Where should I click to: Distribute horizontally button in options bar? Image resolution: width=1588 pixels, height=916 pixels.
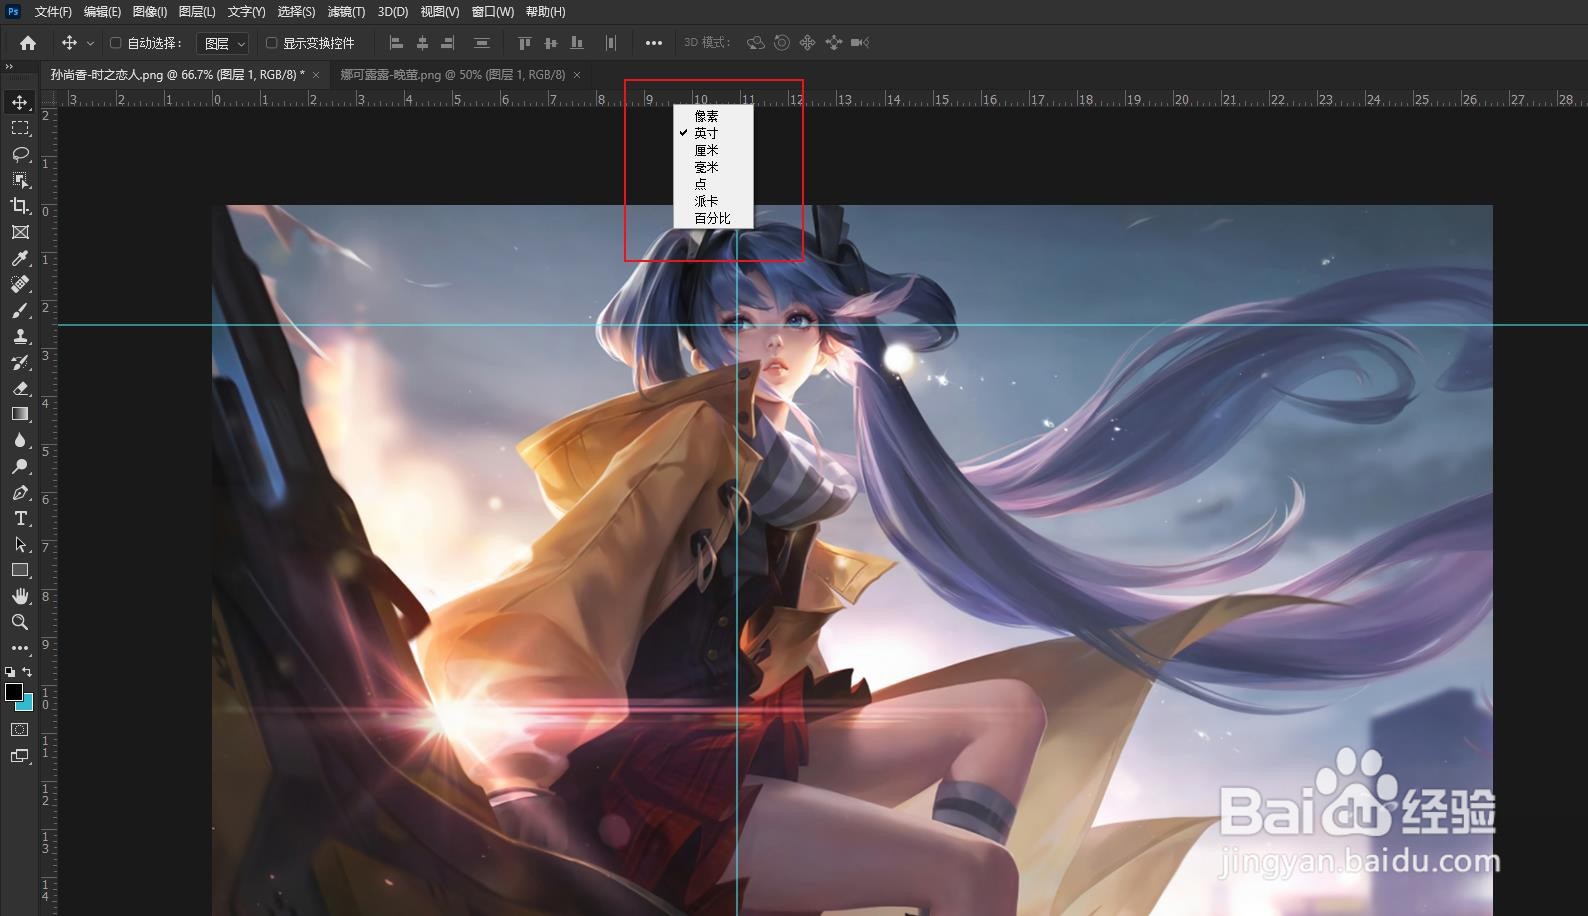coord(611,43)
